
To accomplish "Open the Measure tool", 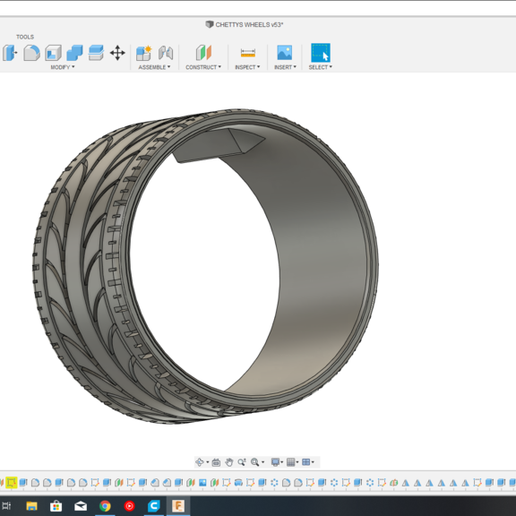I will click(248, 53).
